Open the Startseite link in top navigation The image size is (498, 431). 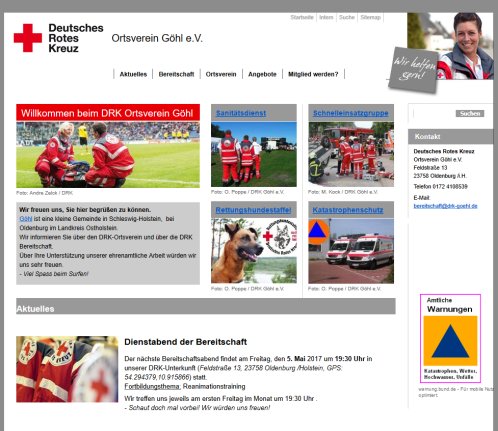click(302, 17)
